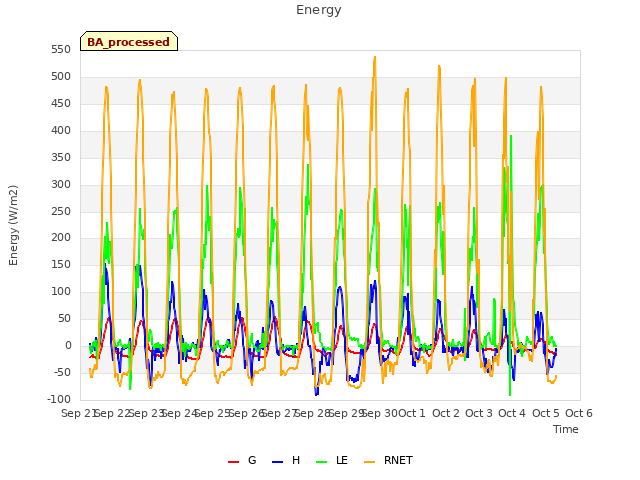The image size is (640, 480).
Task: Click the green LE spike on Oct 4
Action: (511, 136)
